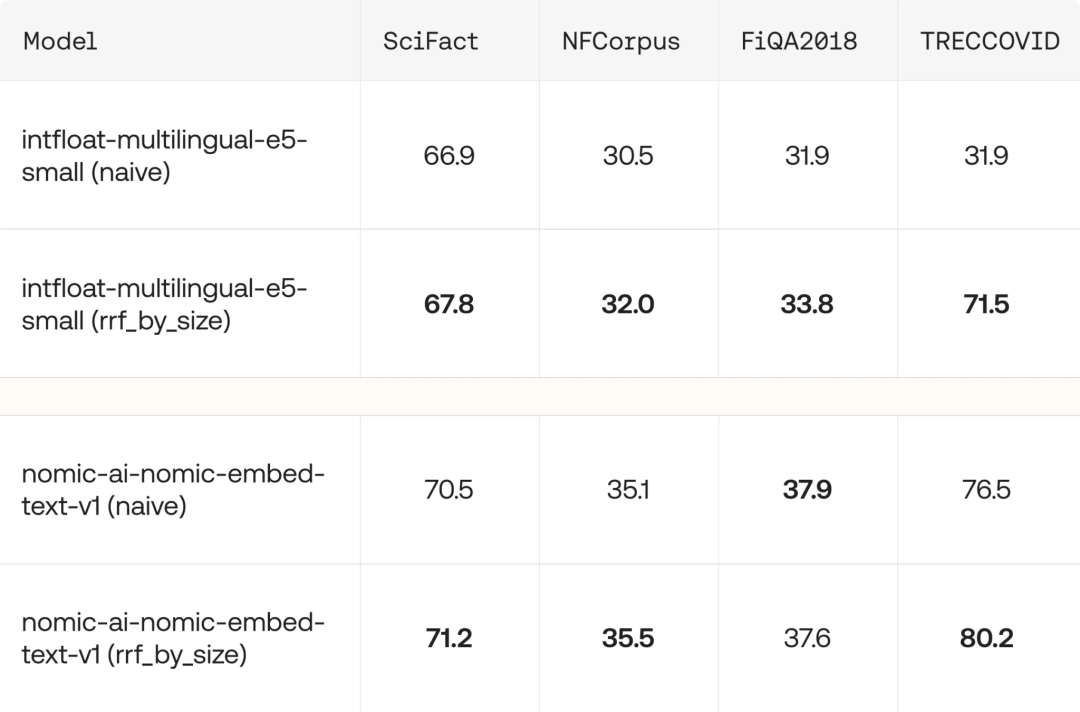Click the bold 67.8 SciFact score
Viewport: 1080px width, 712px height.
pyautogui.click(x=449, y=305)
